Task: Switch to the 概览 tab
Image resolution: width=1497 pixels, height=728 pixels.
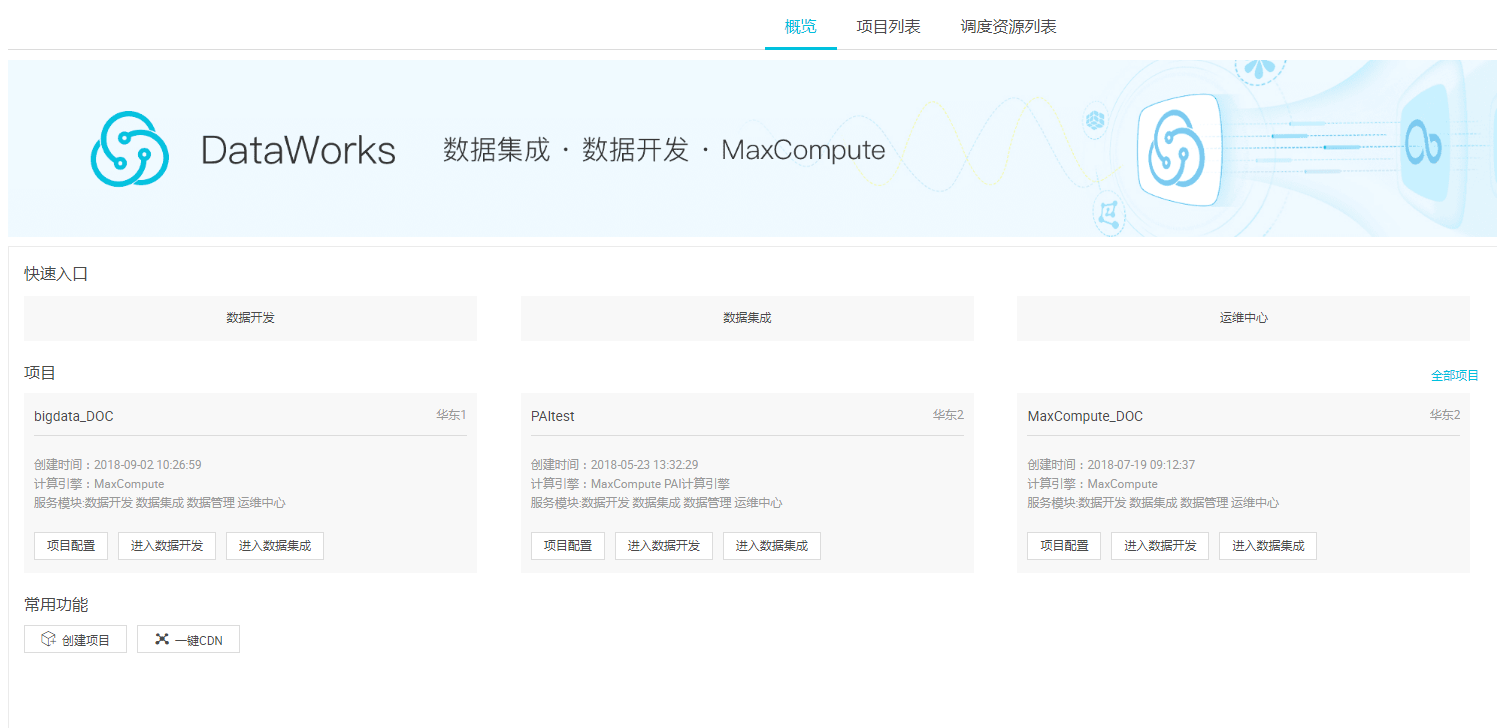Action: tap(801, 27)
